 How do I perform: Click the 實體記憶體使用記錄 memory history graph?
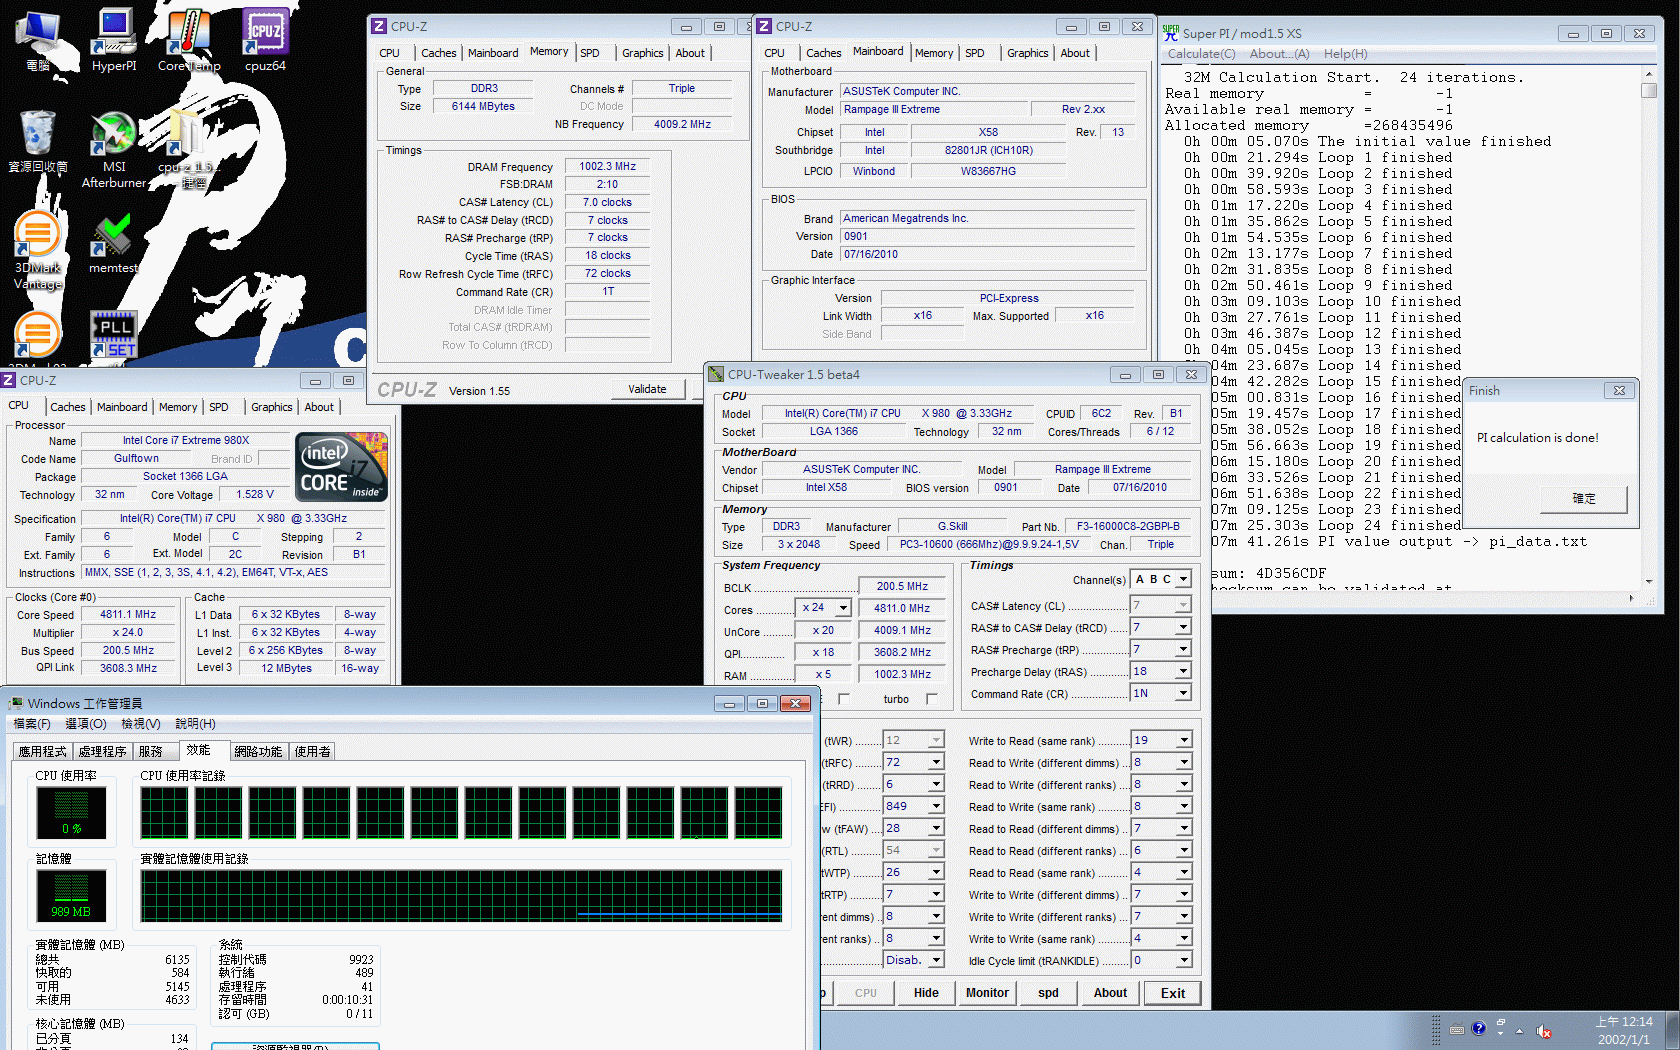pos(461,896)
